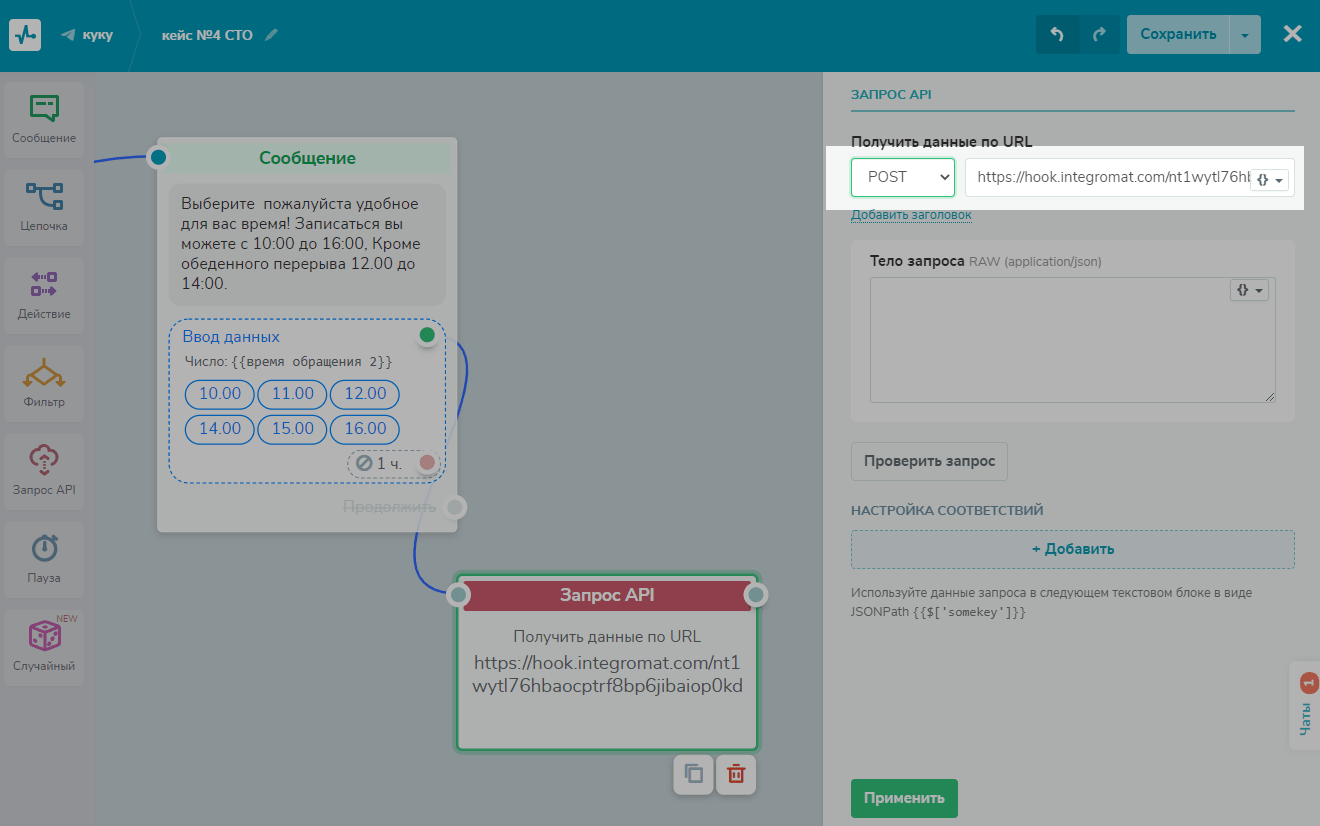This screenshot has height=826, width=1320.
Task: Click the 11.00 time button
Action: (293, 394)
